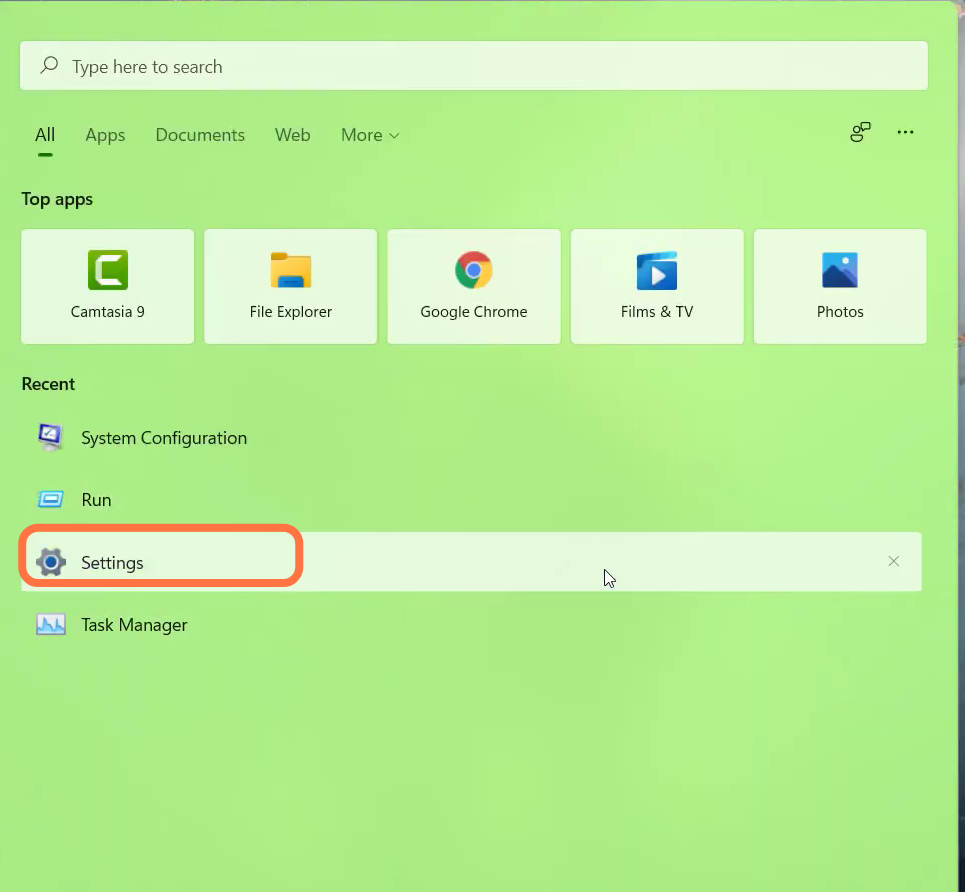
Task: Click the Settings gear icon
Action: [x=51, y=561]
